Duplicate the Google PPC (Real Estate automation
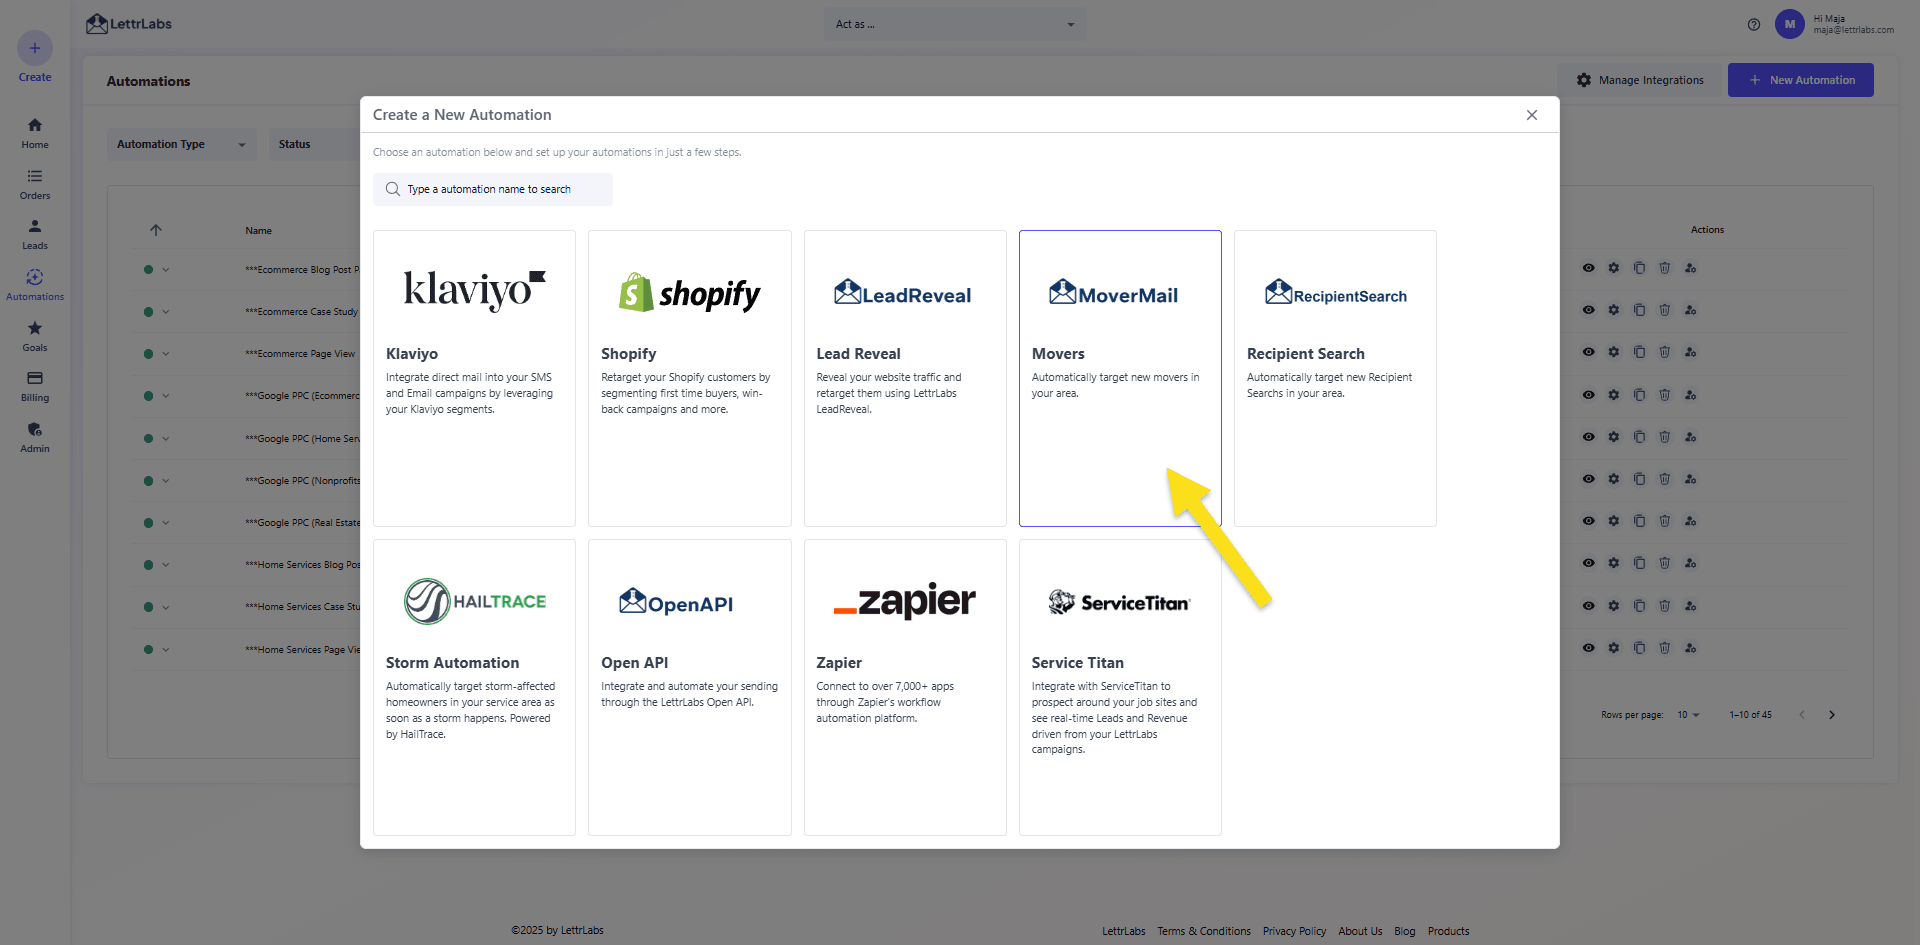1920x945 pixels. 1639,521
